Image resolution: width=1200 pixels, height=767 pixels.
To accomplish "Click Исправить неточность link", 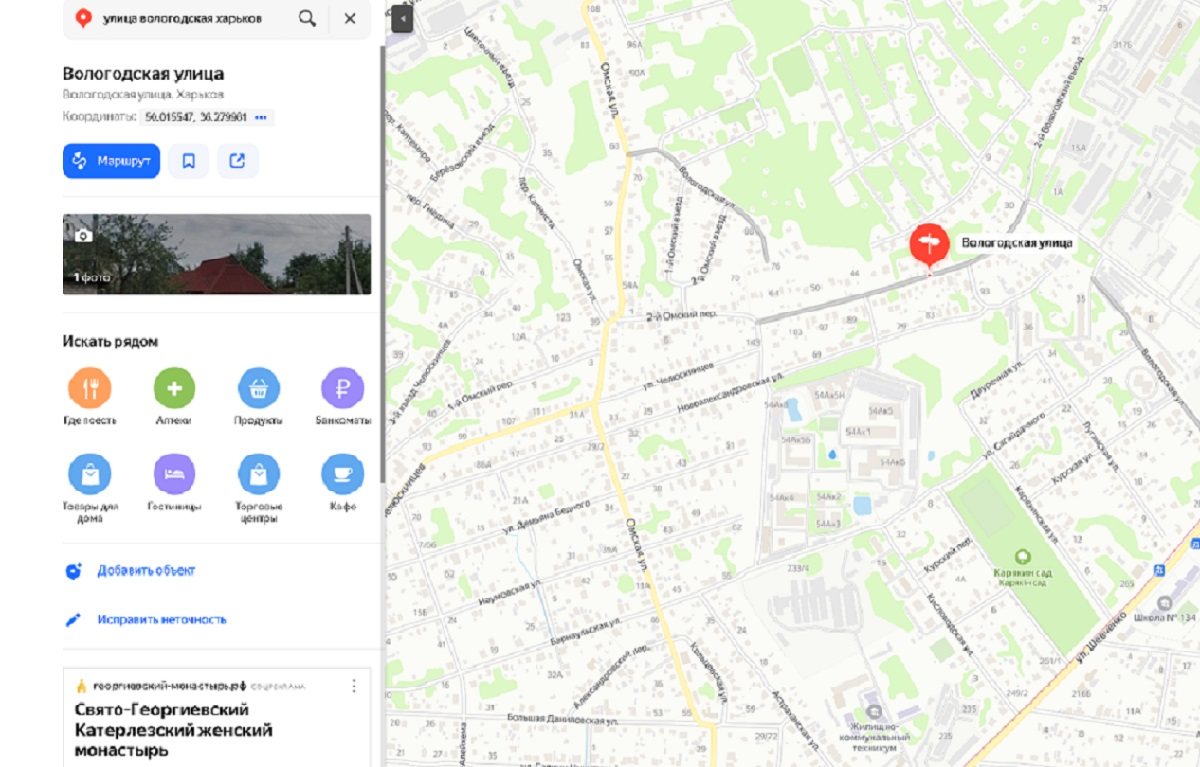I will [x=162, y=620].
